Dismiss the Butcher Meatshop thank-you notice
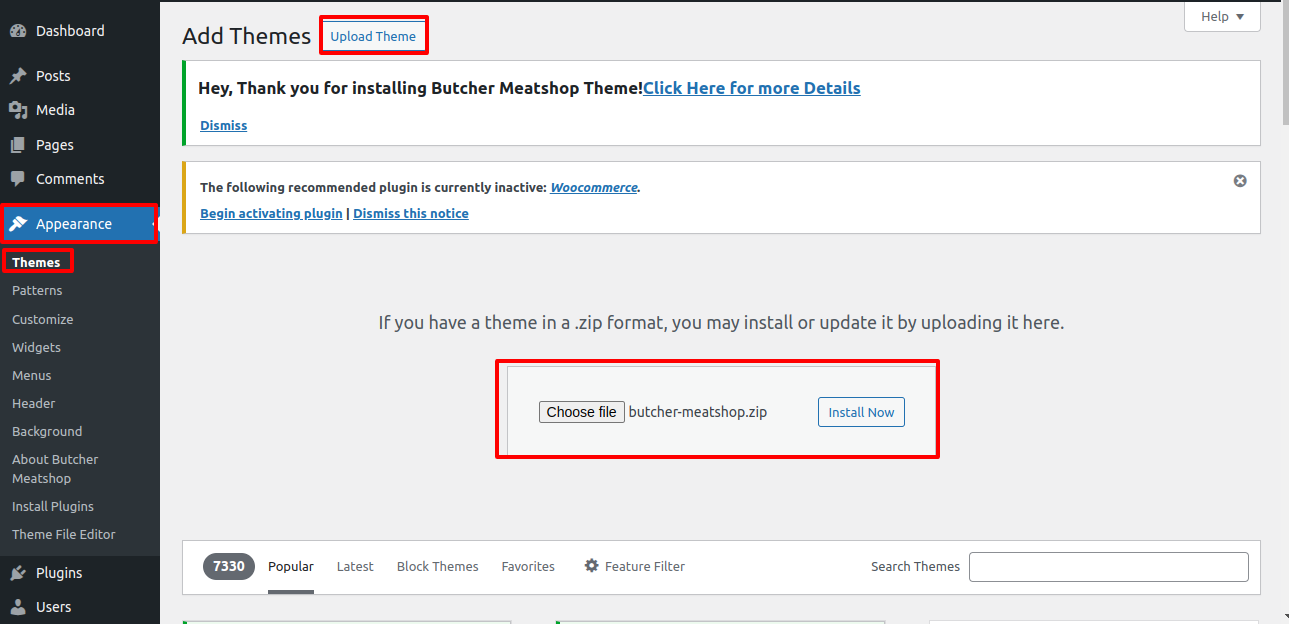1289x624 pixels. pos(224,125)
